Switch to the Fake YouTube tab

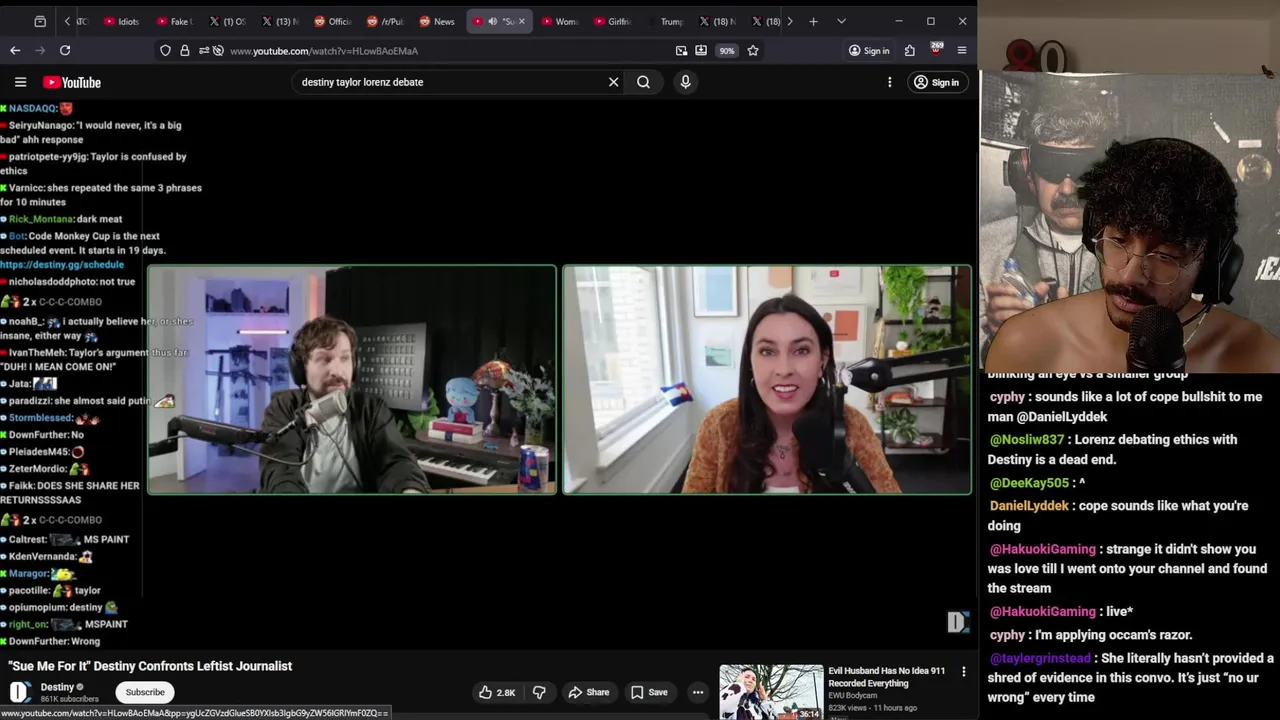point(174,21)
